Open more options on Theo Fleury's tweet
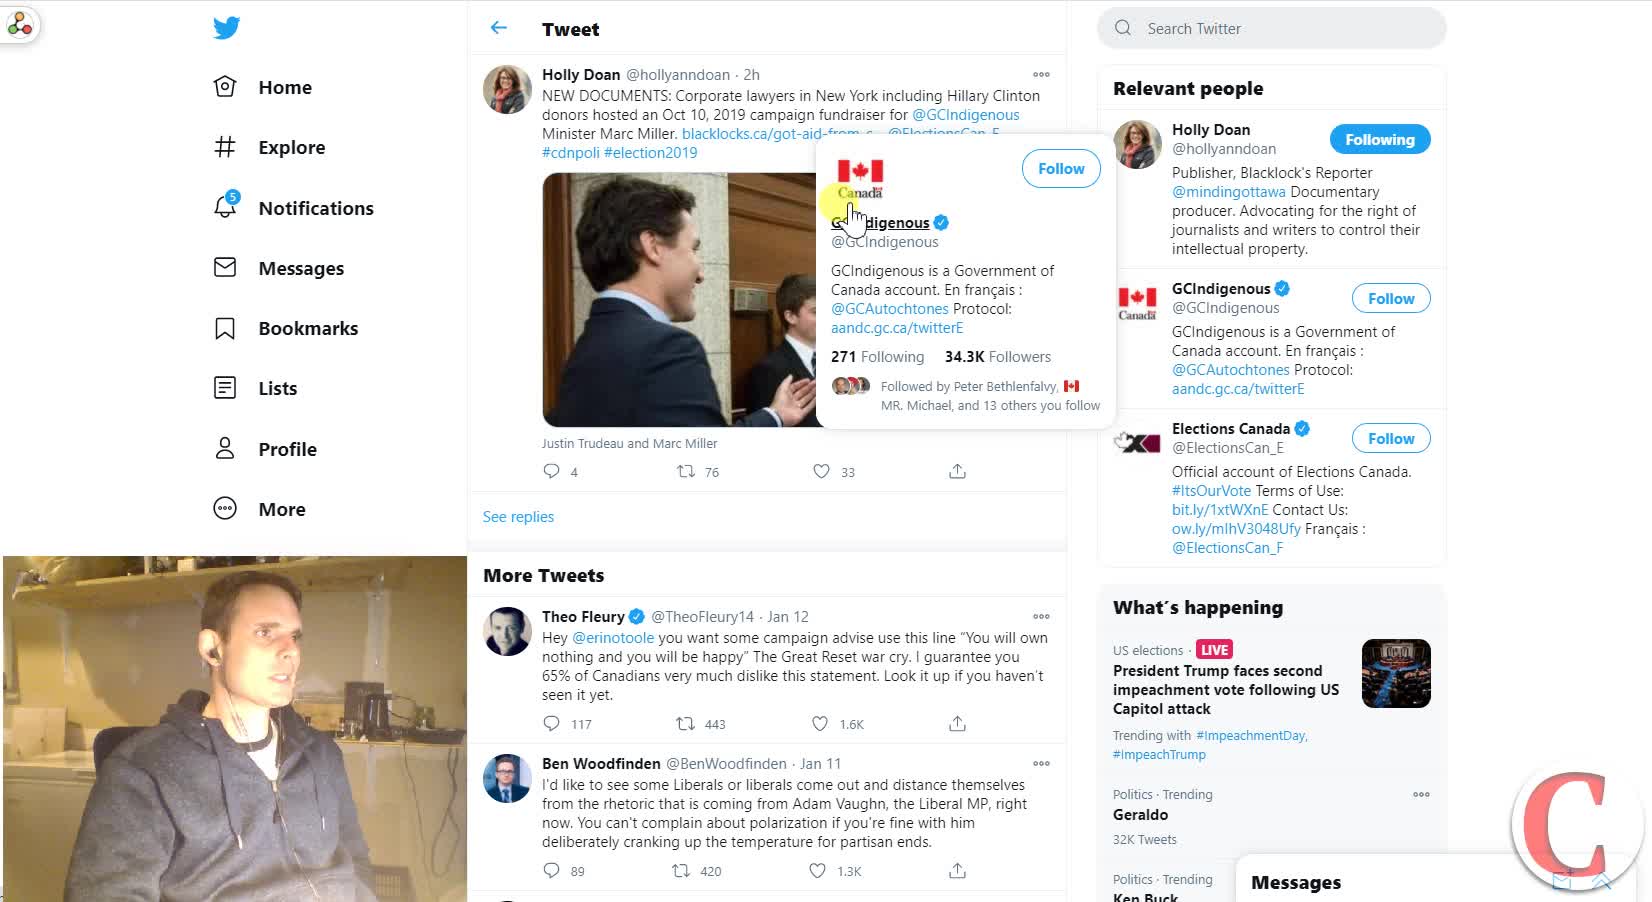1652x902 pixels. (x=1041, y=616)
